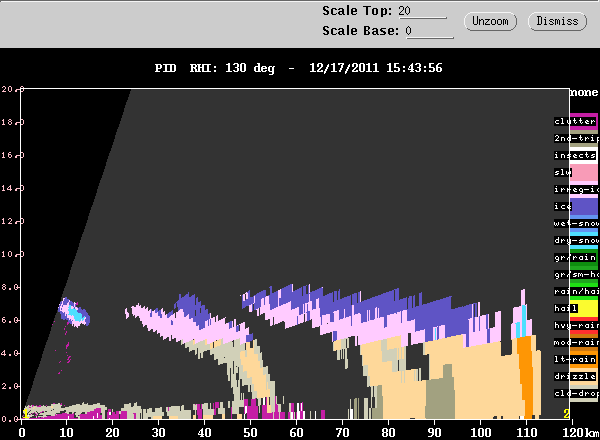Click the 'rain/hail' legend label
The image size is (600, 440).
(x=577, y=292)
